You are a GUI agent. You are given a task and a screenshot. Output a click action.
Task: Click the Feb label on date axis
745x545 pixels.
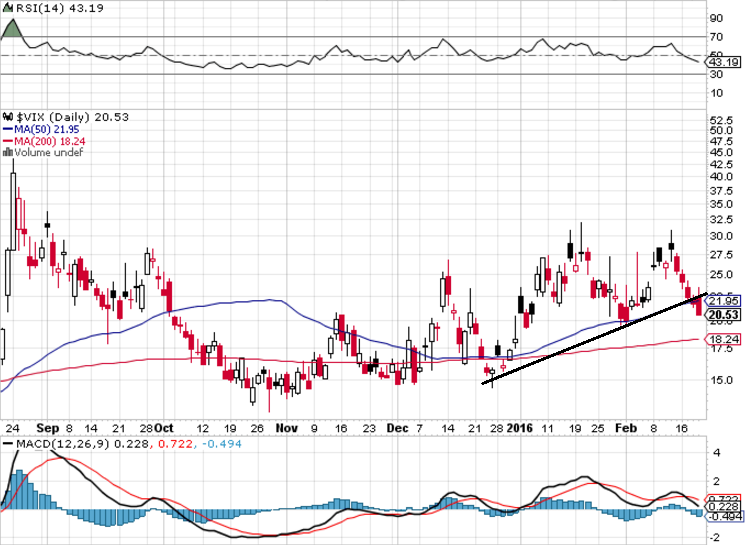[x=626, y=428]
